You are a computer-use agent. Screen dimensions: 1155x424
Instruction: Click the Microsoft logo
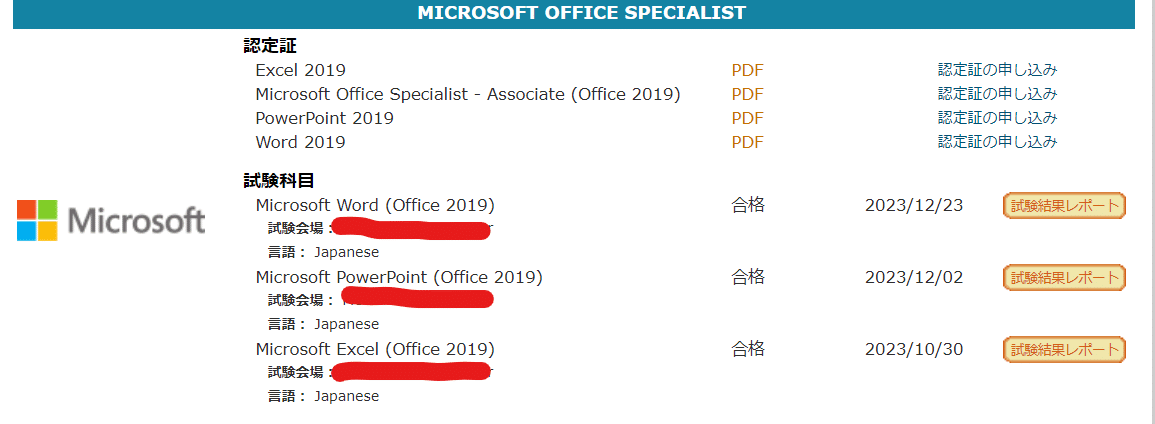[x=110, y=220]
